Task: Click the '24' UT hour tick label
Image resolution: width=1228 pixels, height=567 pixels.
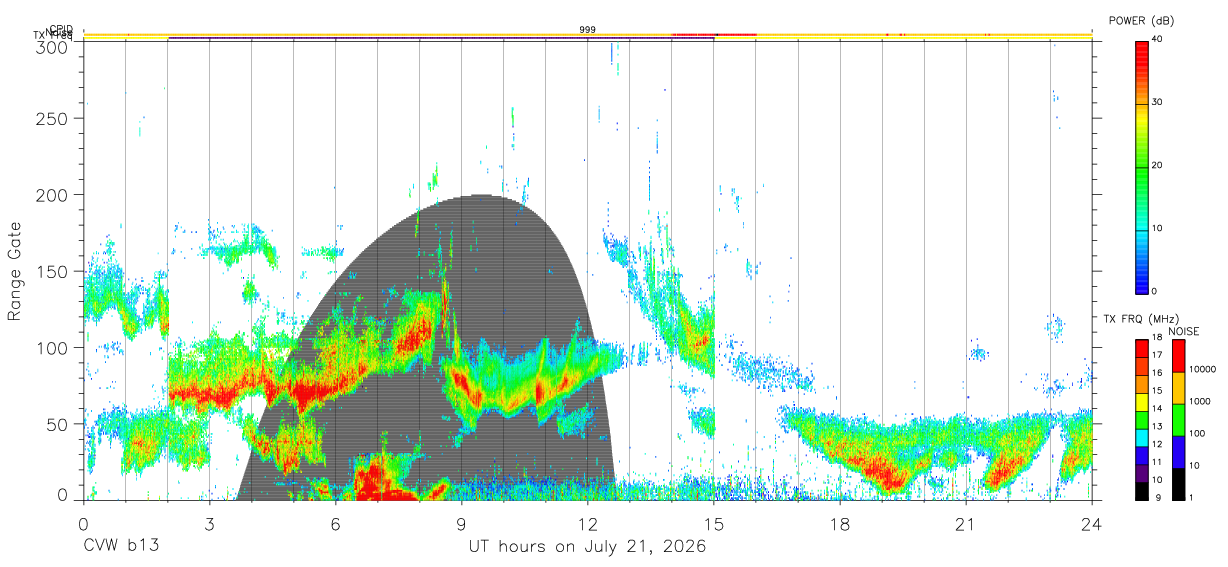Action: pos(1091,523)
